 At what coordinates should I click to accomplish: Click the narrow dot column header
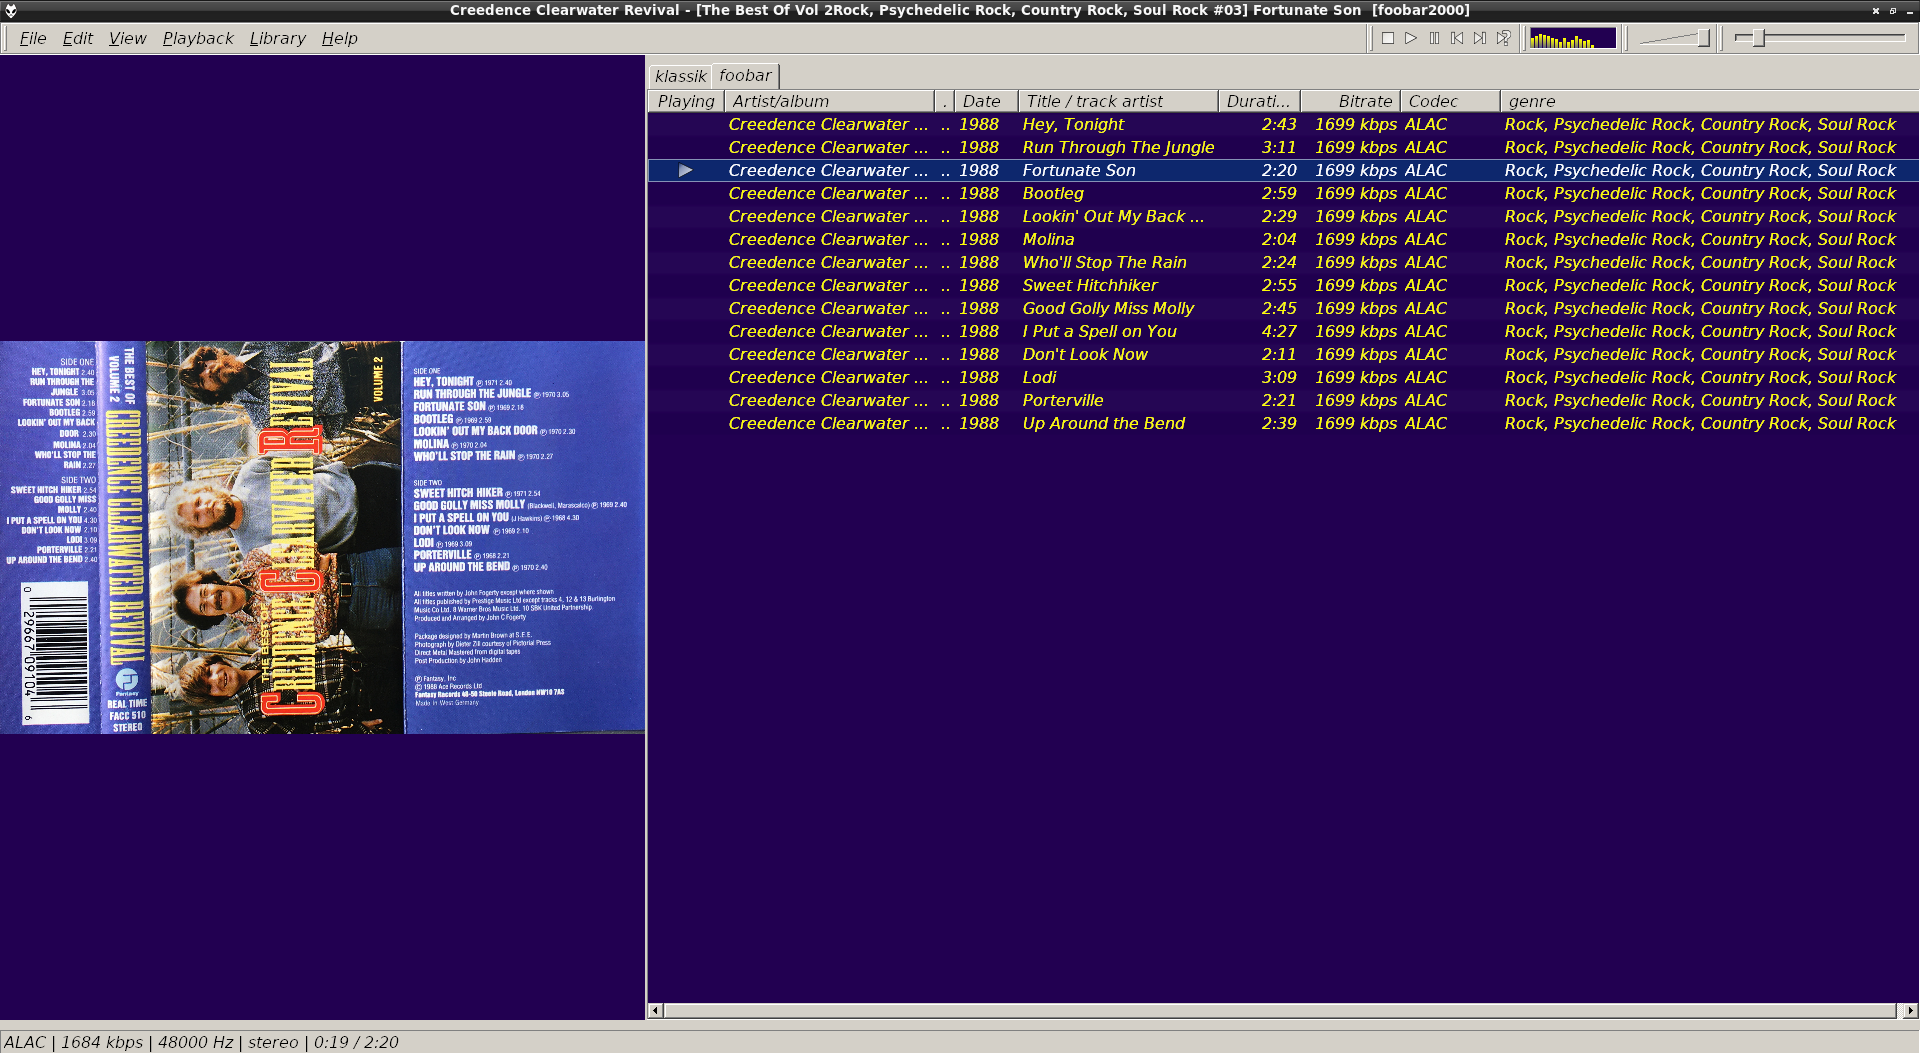tap(944, 101)
